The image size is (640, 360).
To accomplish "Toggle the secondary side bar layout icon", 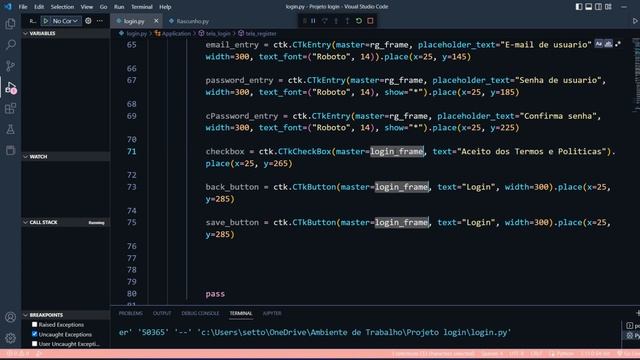I will (598, 7).
